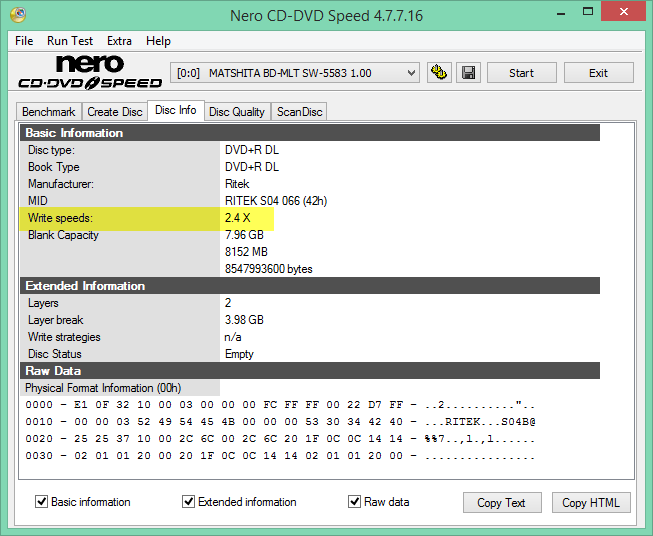Image resolution: width=653 pixels, height=536 pixels.
Task: Click the Disc type value DVD+R DL
Action: point(252,150)
